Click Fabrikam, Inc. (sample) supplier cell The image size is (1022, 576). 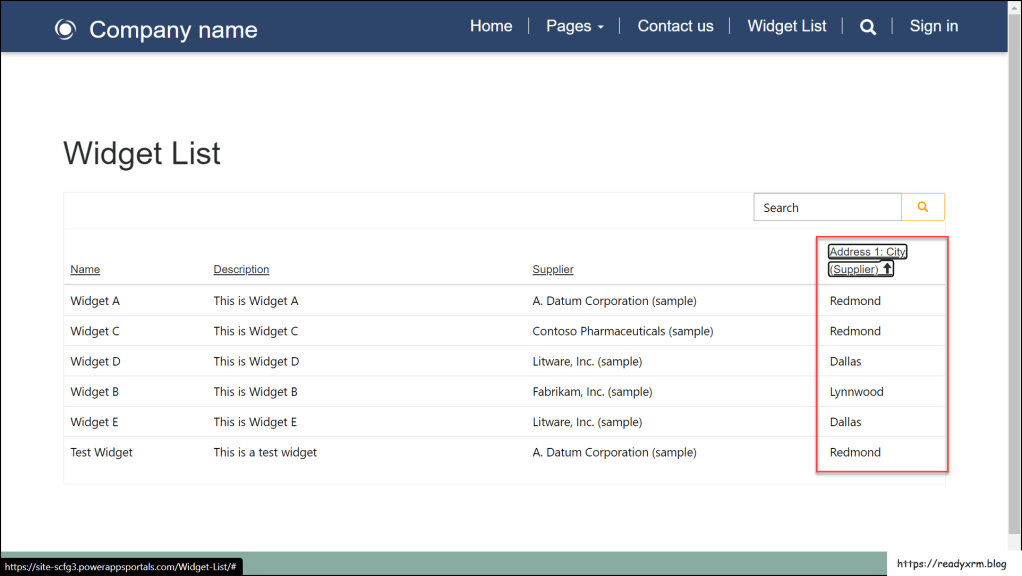coord(592,392)
